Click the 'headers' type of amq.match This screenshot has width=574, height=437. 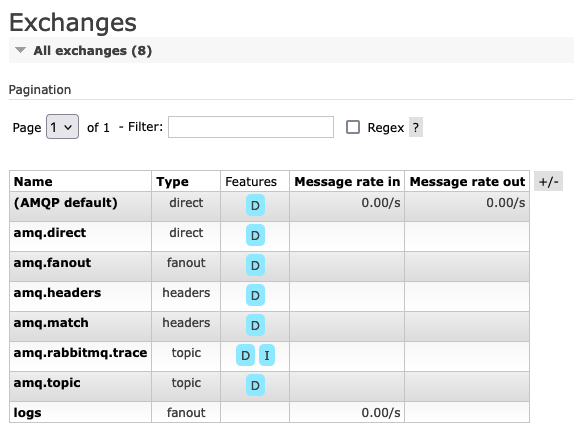(186, 323)
